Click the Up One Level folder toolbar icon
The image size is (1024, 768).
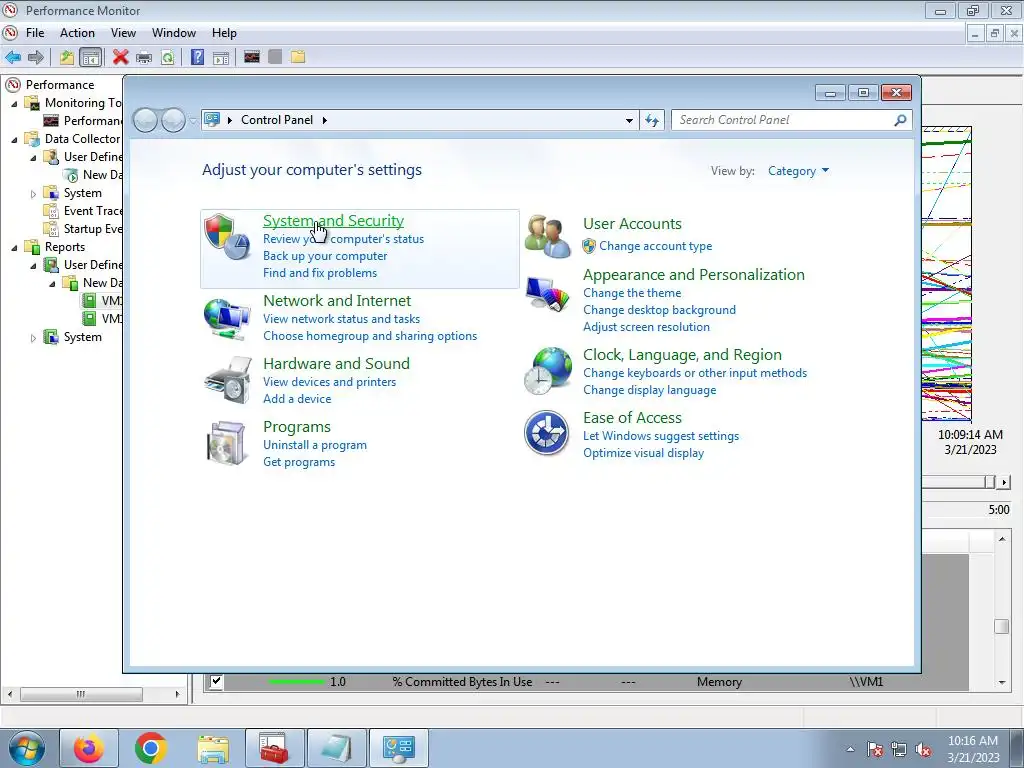coord(67,57)
